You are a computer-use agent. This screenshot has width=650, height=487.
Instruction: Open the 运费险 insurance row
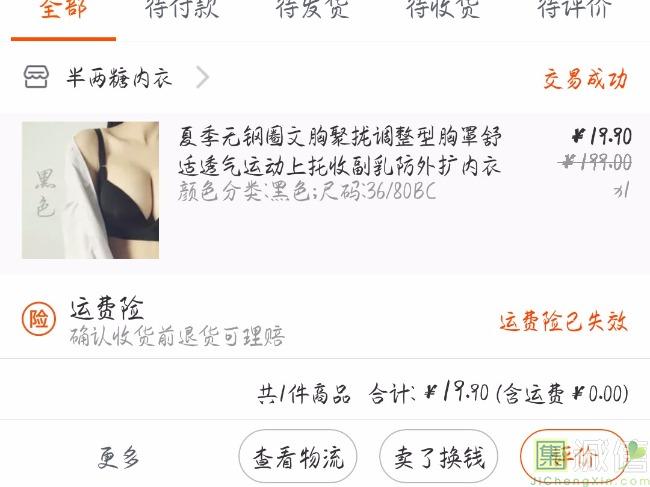[325, 320]
